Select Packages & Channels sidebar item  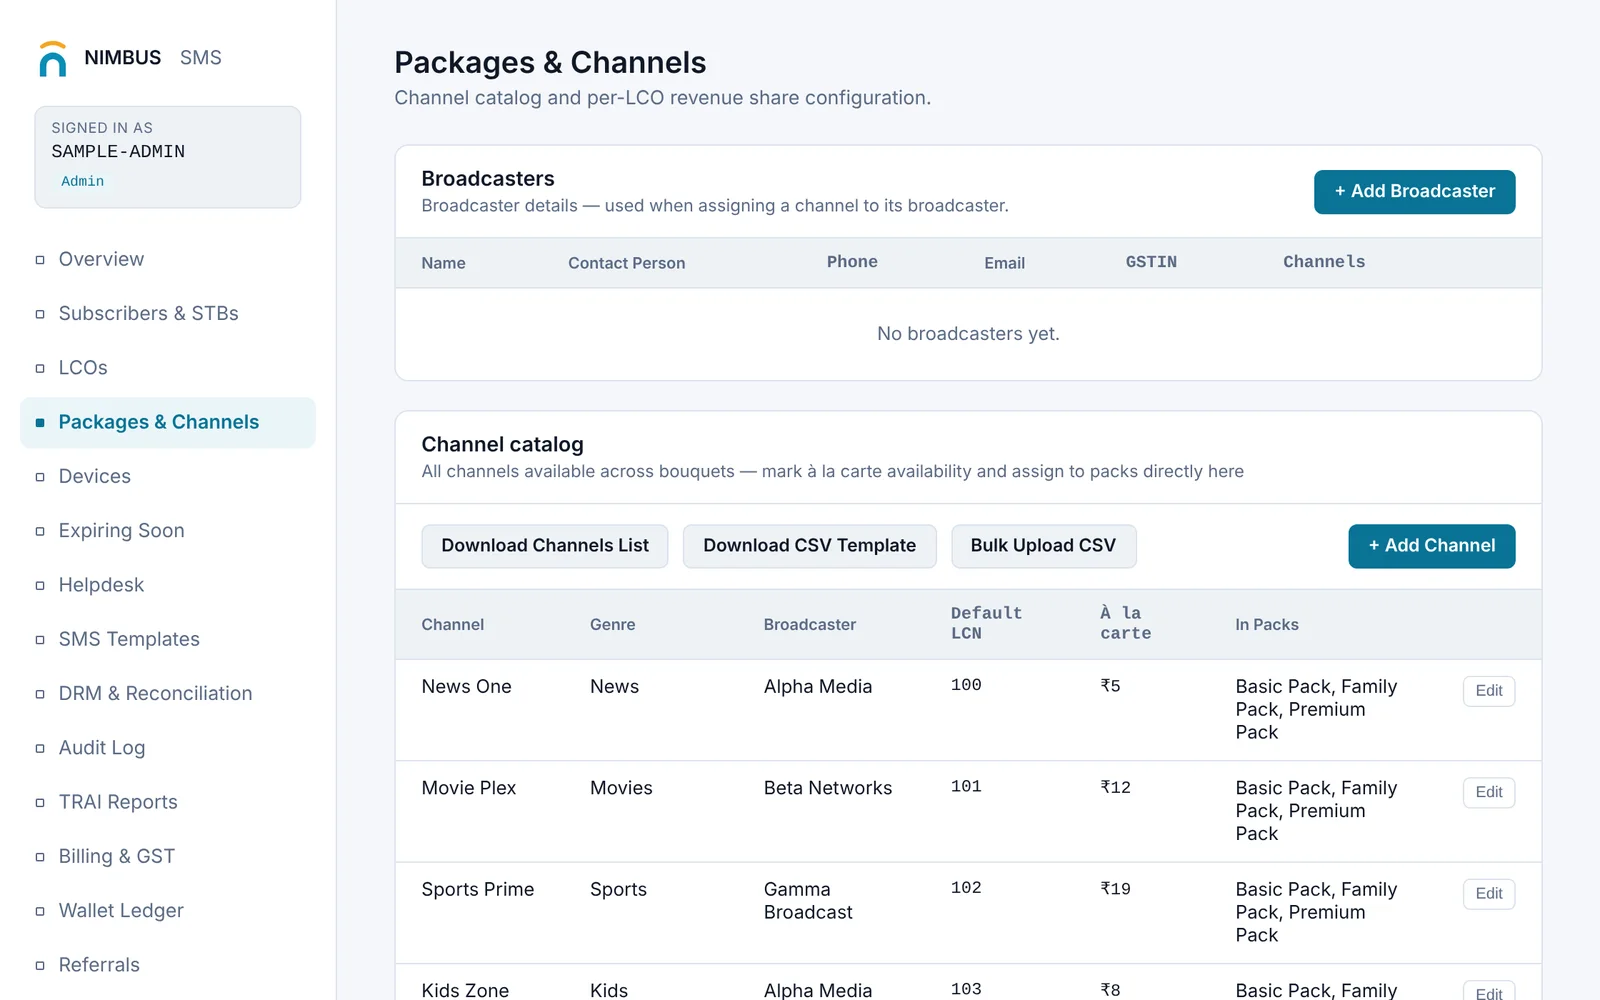[x=167, y=422]
